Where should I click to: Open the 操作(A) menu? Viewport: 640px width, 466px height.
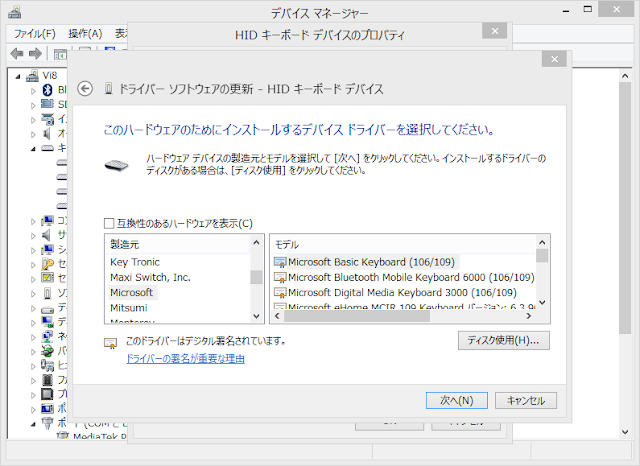[x=85, y=33]
